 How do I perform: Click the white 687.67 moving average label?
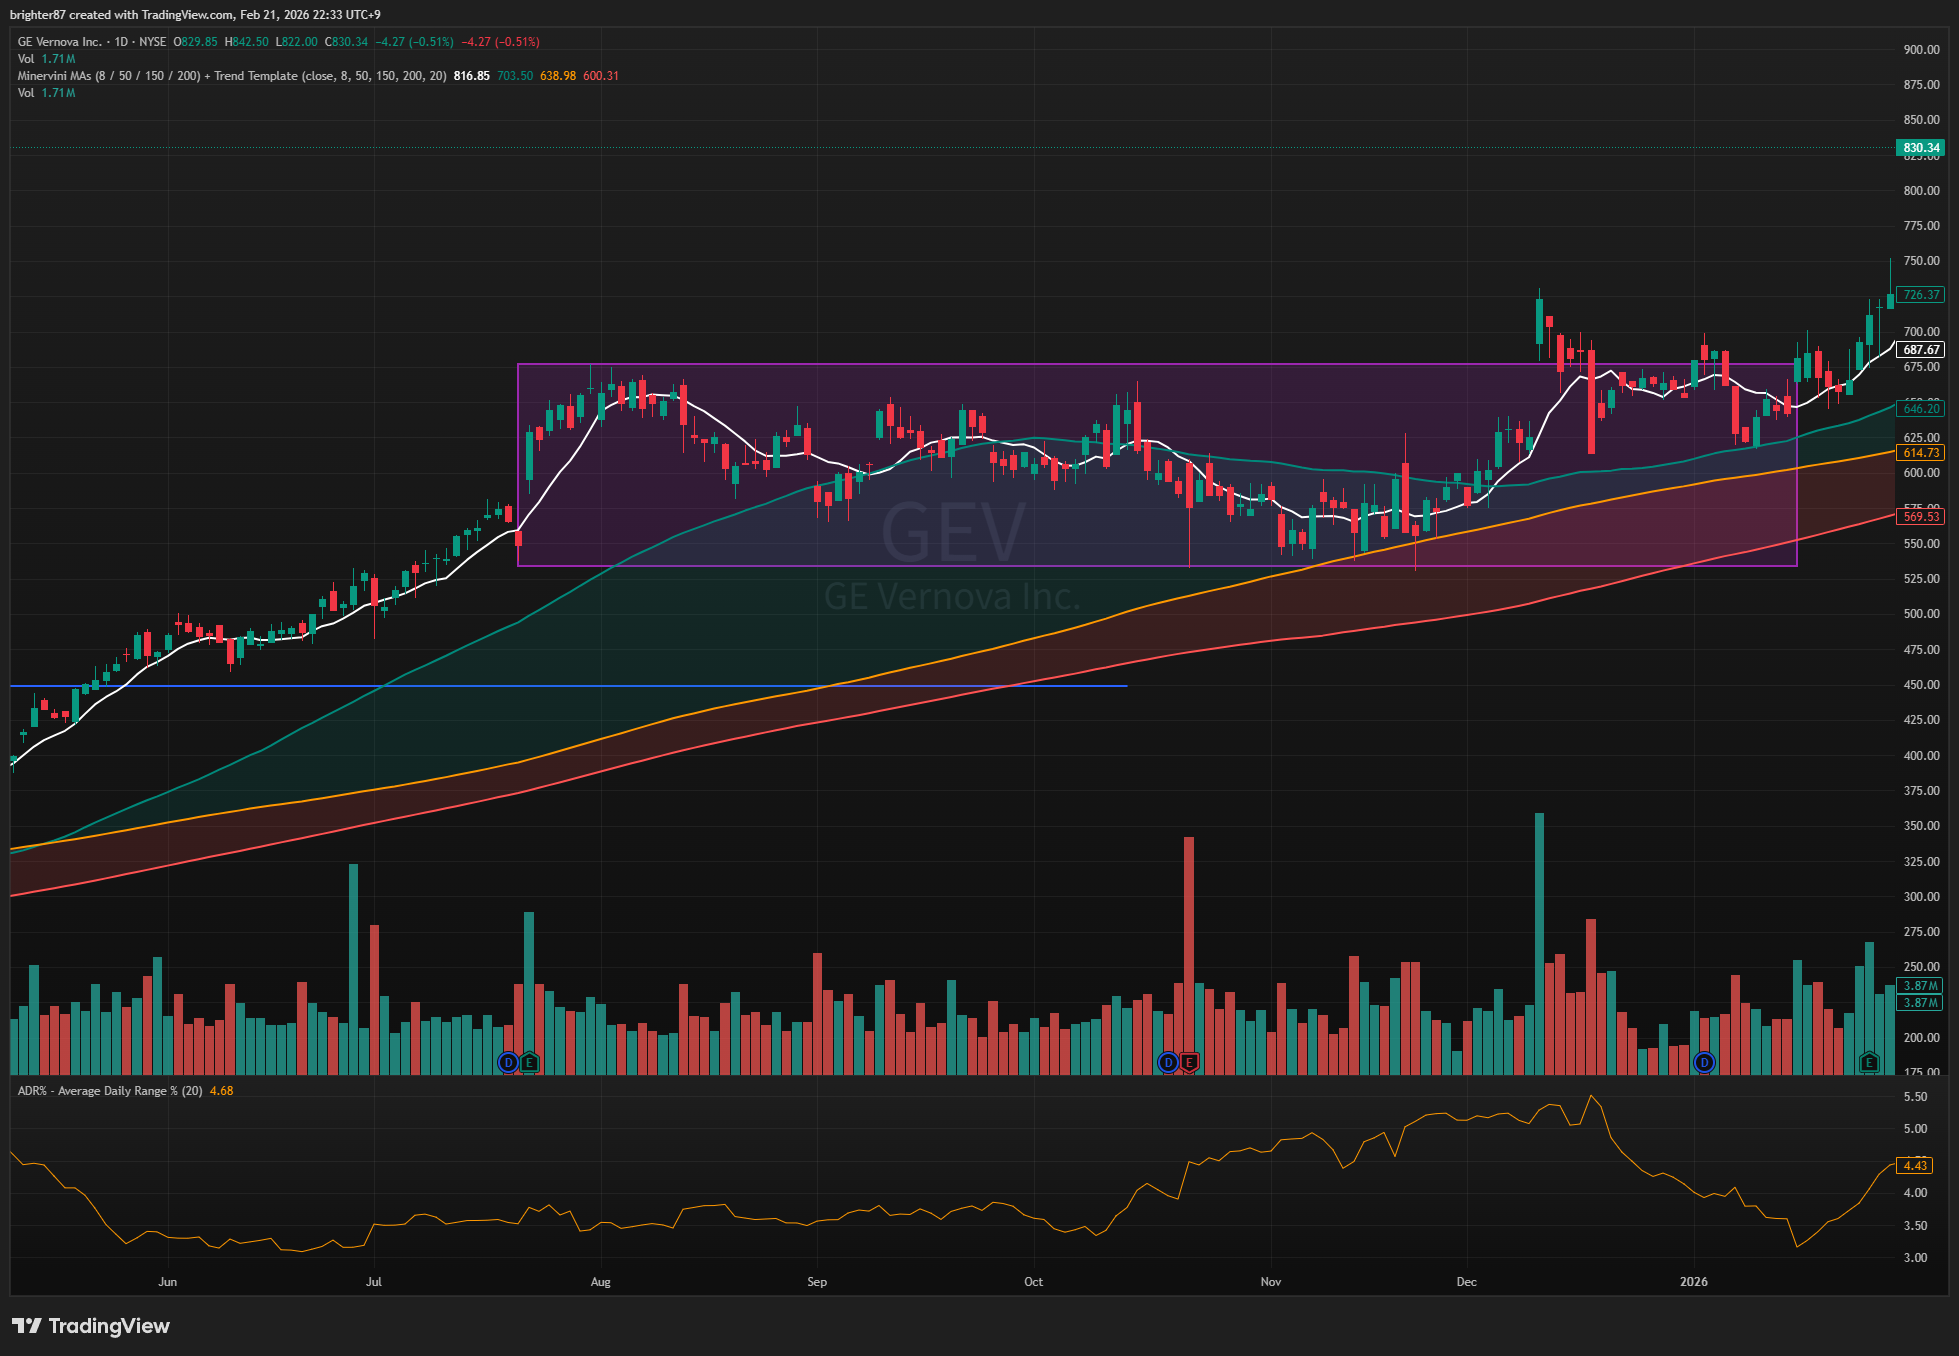[1920, 350]
